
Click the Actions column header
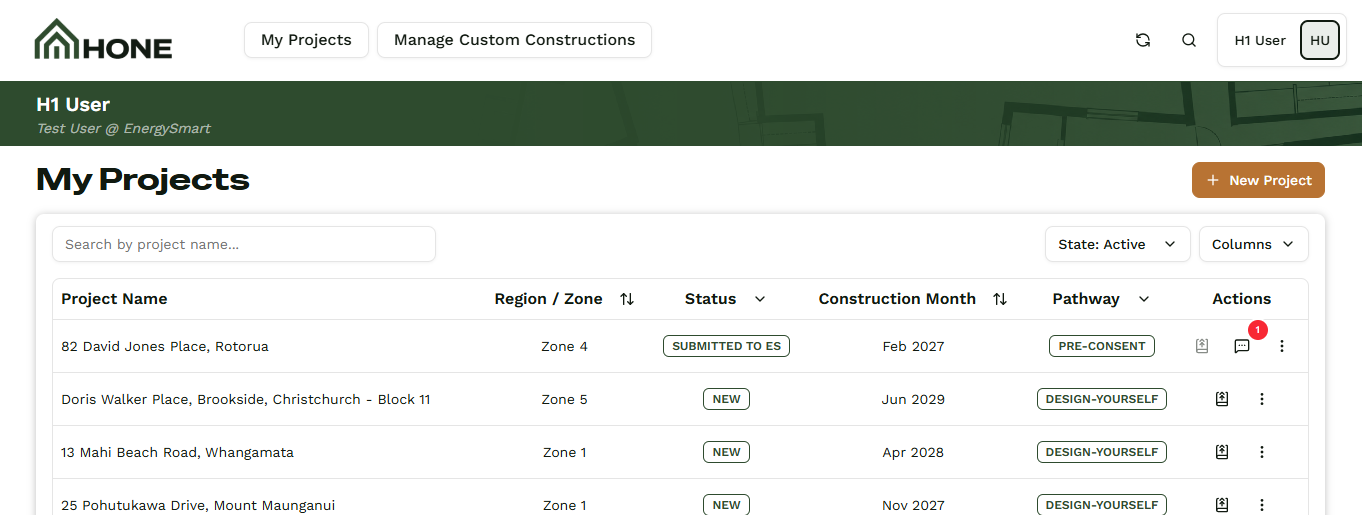1242,299
